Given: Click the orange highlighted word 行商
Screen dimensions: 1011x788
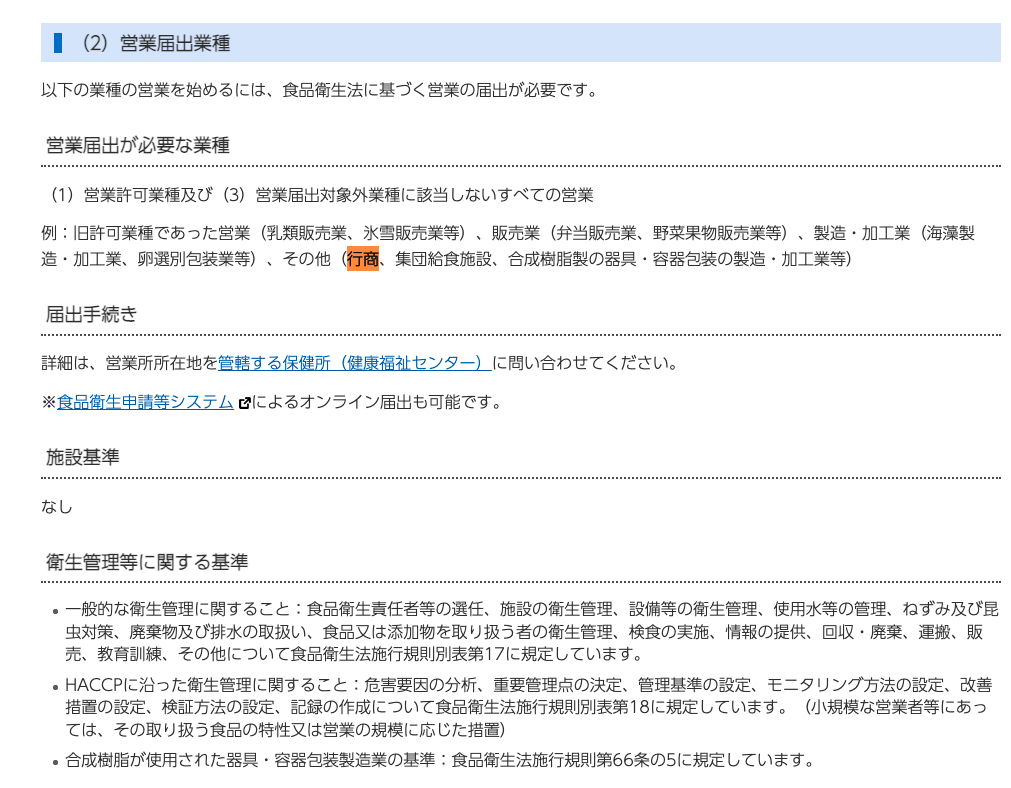Looking at the screenshot, I should (x=363, y=259).
